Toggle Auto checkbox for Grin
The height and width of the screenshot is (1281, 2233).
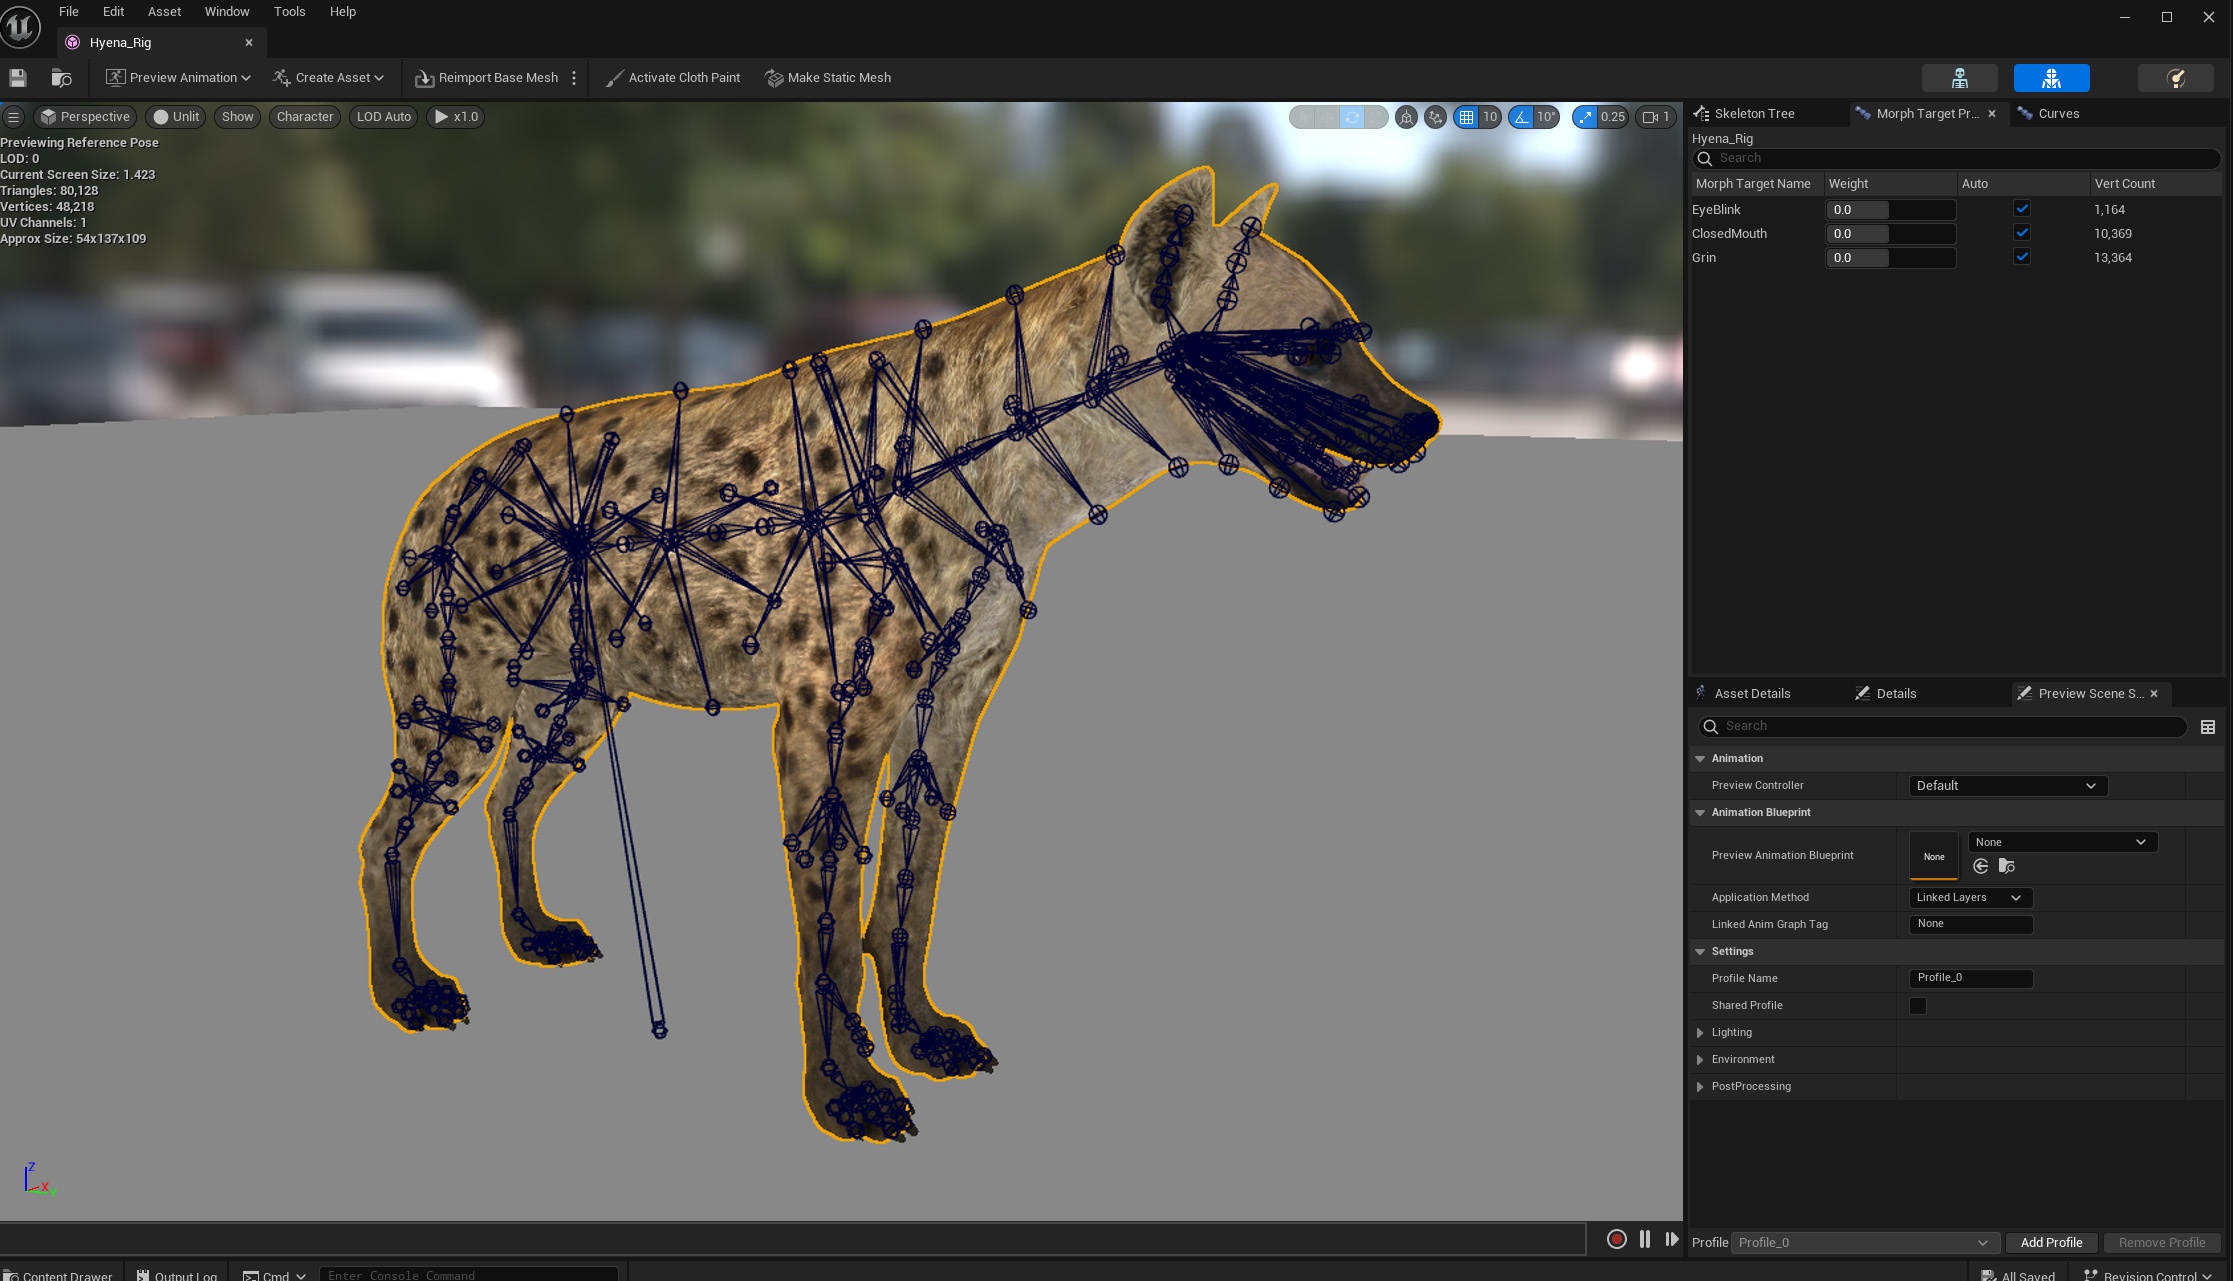[x=2022, y=257]
